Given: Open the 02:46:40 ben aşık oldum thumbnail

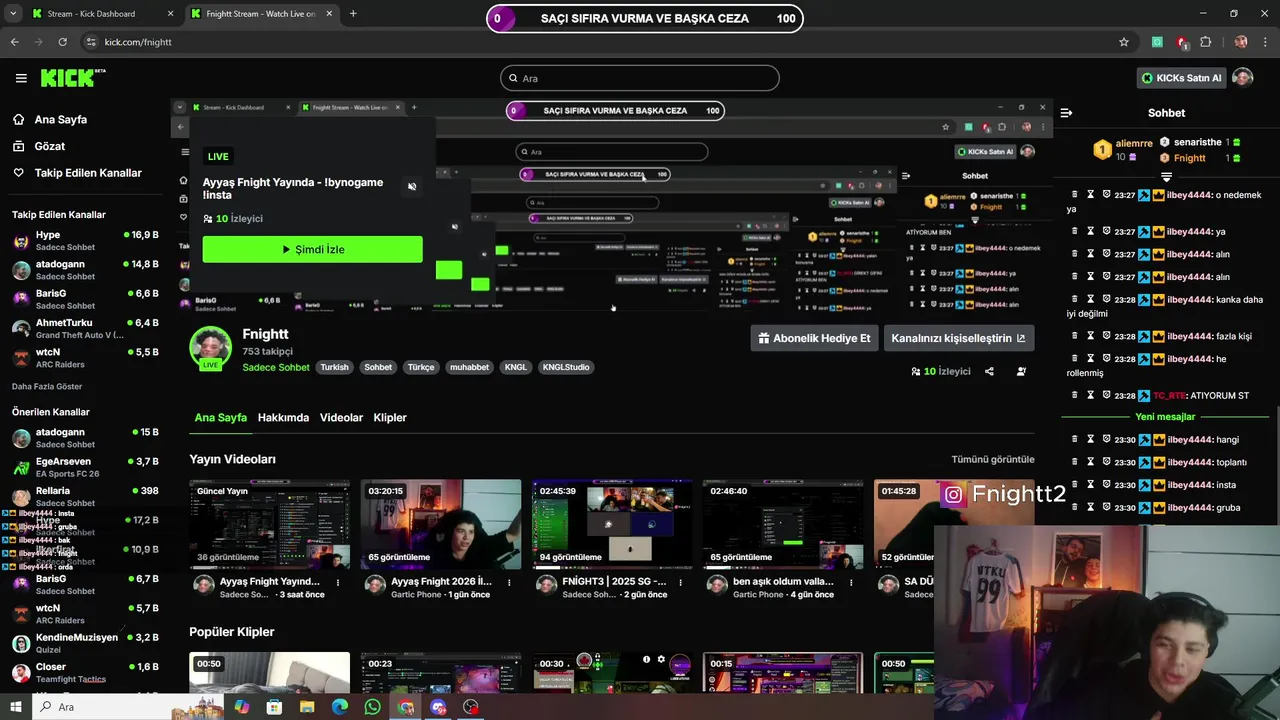Looking at the screenshot, I should pos(783,523).
